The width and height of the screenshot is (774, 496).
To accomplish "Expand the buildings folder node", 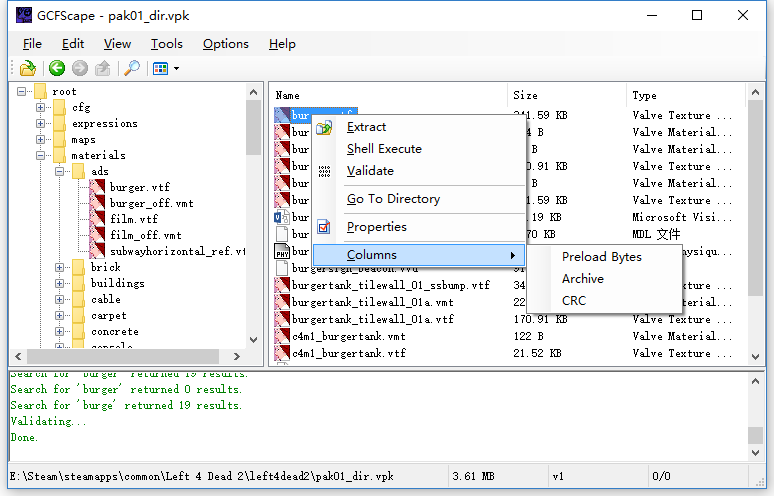I will pyautogui.click(x=59, y=283).
